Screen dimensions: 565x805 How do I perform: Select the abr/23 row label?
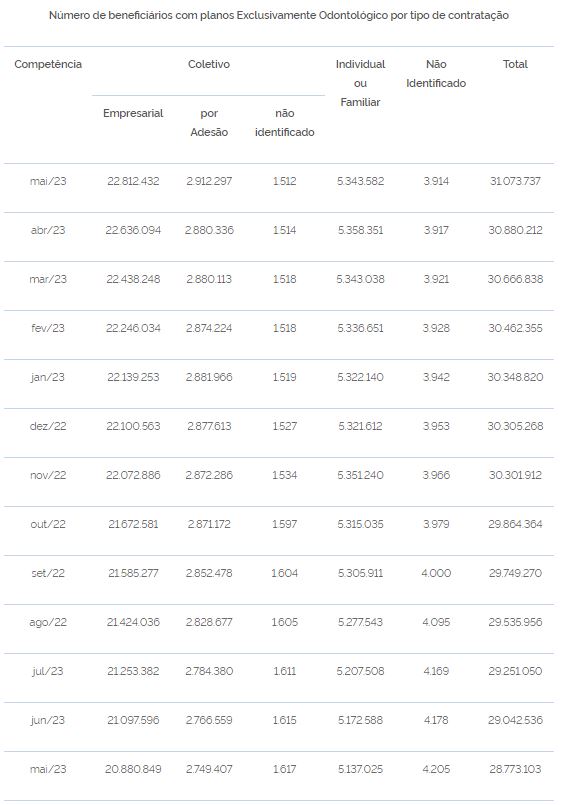tap(48, 230)
